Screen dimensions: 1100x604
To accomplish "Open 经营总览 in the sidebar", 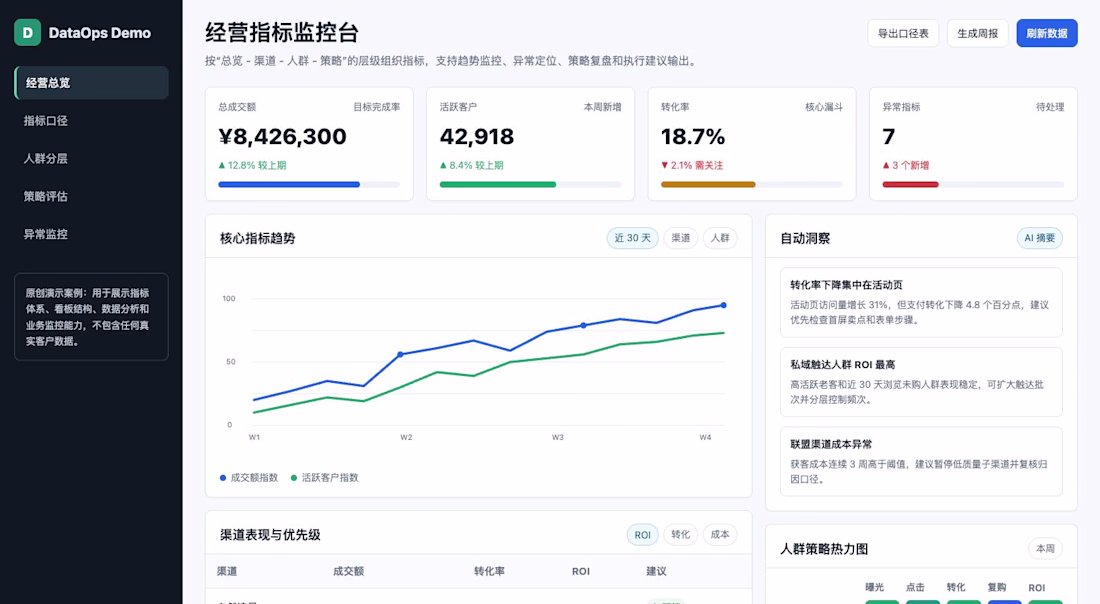I will click(91, 83).
